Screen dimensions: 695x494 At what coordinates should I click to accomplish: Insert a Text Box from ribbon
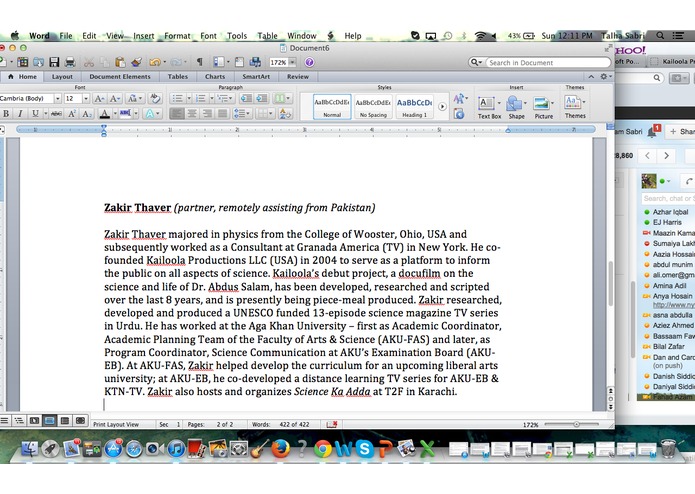(x=489, y=108)
